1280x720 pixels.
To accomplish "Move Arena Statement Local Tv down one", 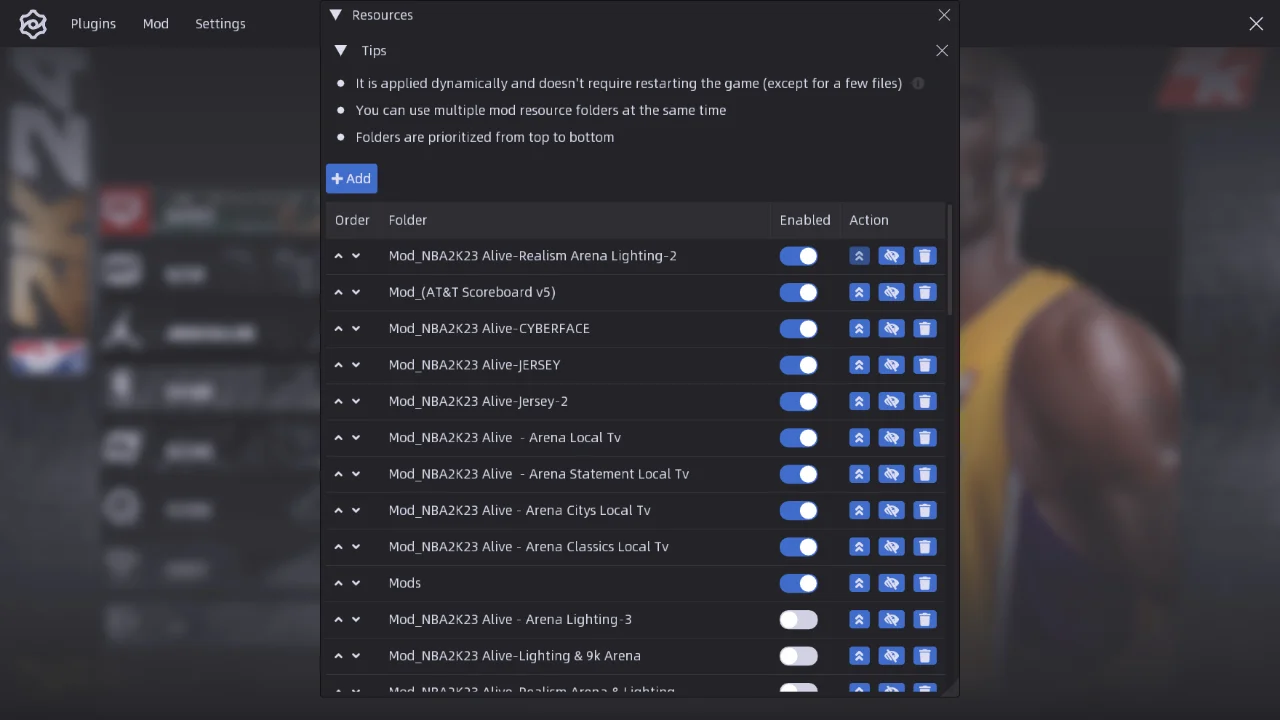I will [x=356, y=474].
